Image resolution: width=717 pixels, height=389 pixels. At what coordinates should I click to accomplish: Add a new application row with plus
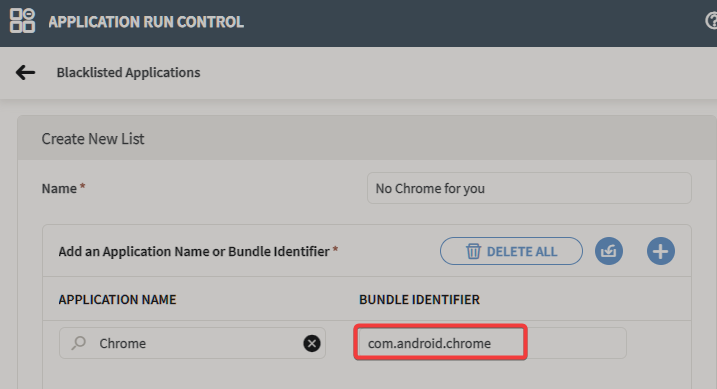click(x=660, y=251)
